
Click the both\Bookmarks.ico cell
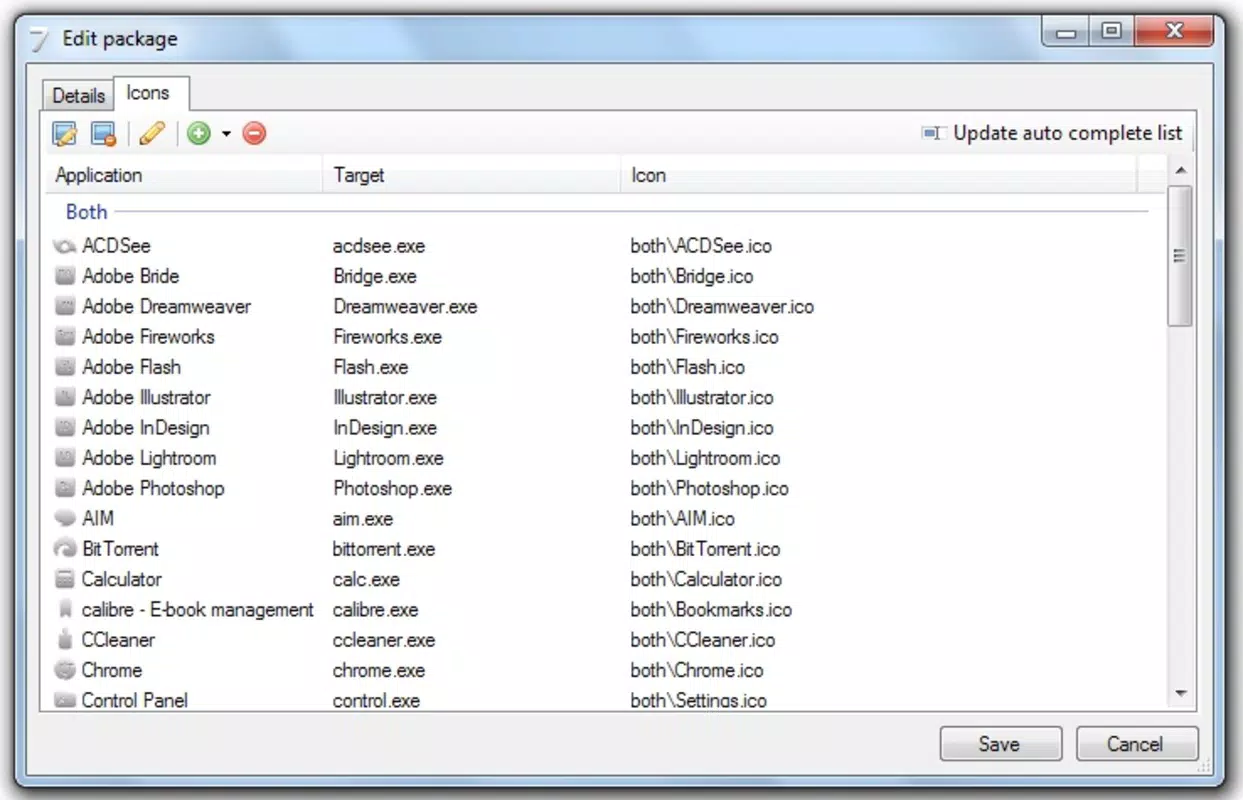pos(711,609)
